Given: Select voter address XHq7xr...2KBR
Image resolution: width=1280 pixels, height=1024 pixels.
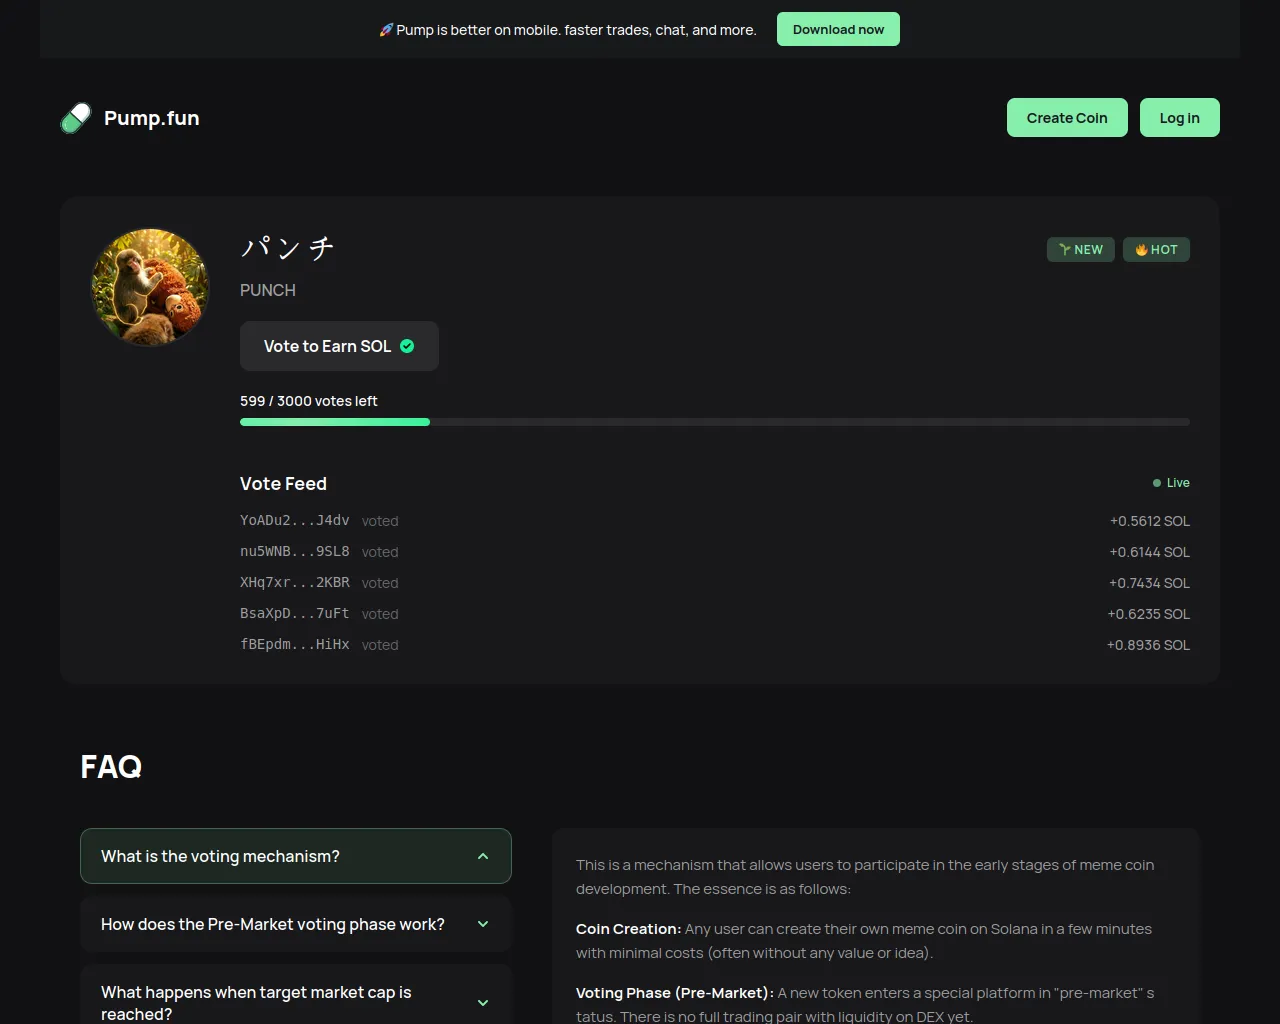Looking at the screenshot, I should tap(295, 582).
